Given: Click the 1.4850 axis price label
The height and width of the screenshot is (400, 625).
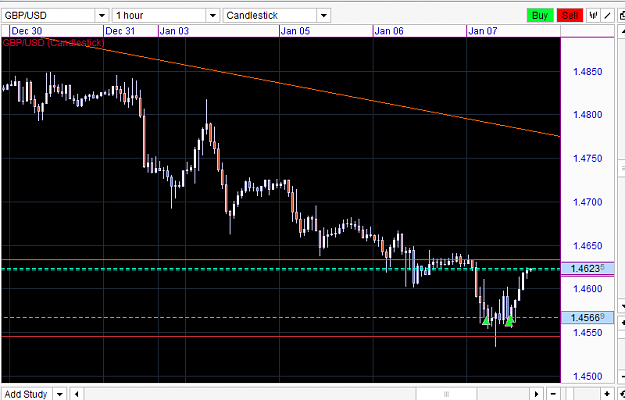Looking at the screenshot, I should coord(587,72).
